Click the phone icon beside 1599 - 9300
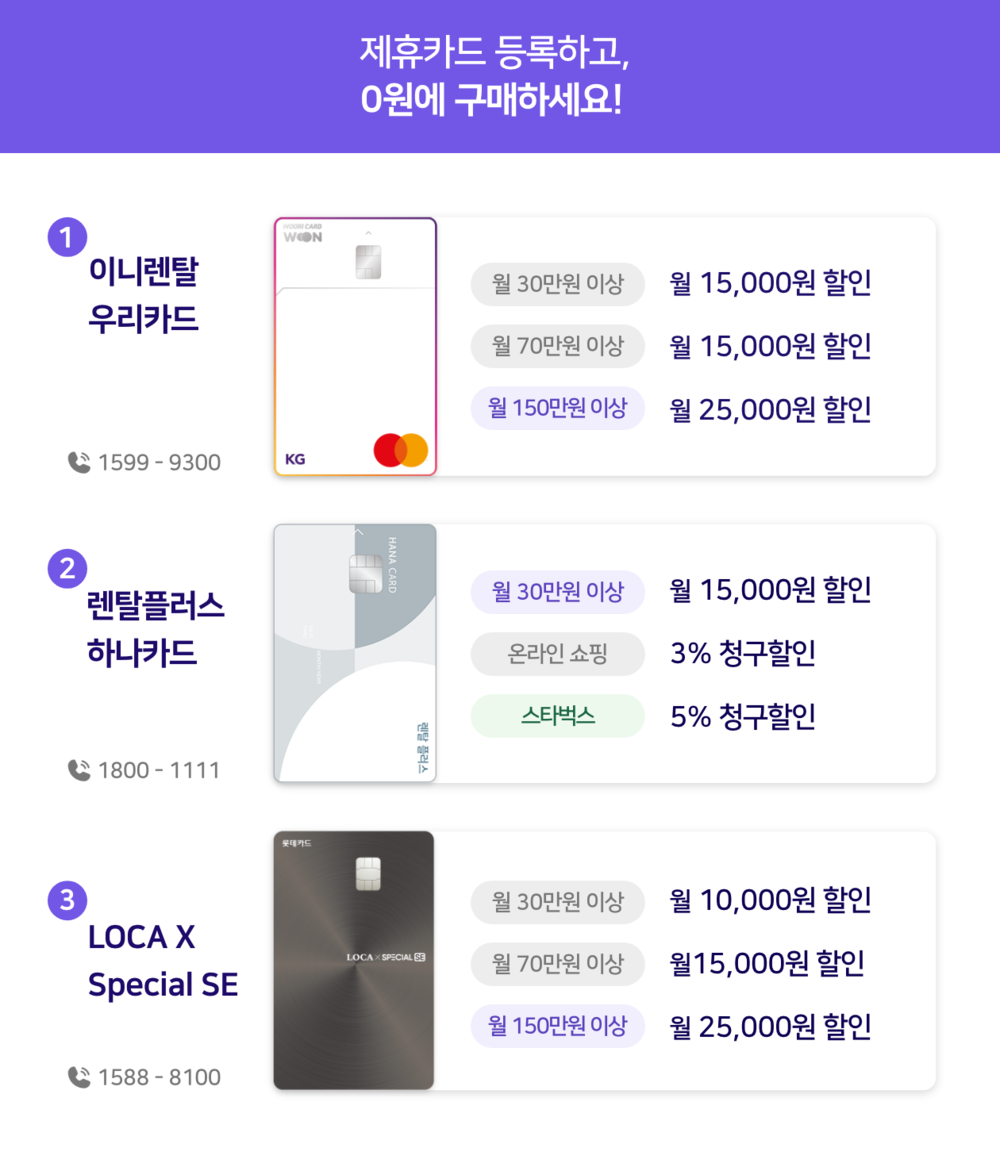 pos(79,462)
